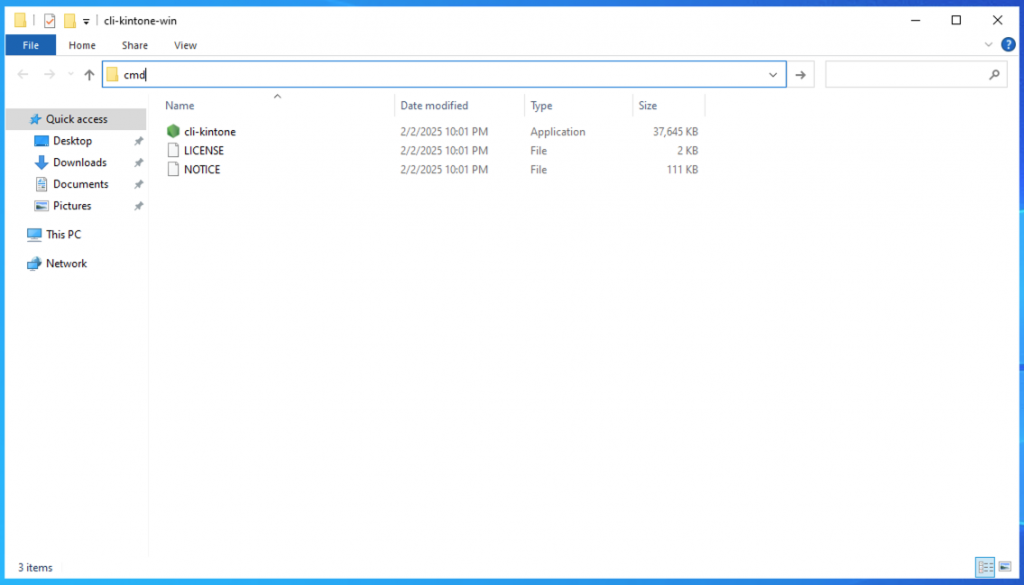This screenshot has height=585, width=1024.
Task: Click the Pictures icon in sidebar
Action: (41, 206)
